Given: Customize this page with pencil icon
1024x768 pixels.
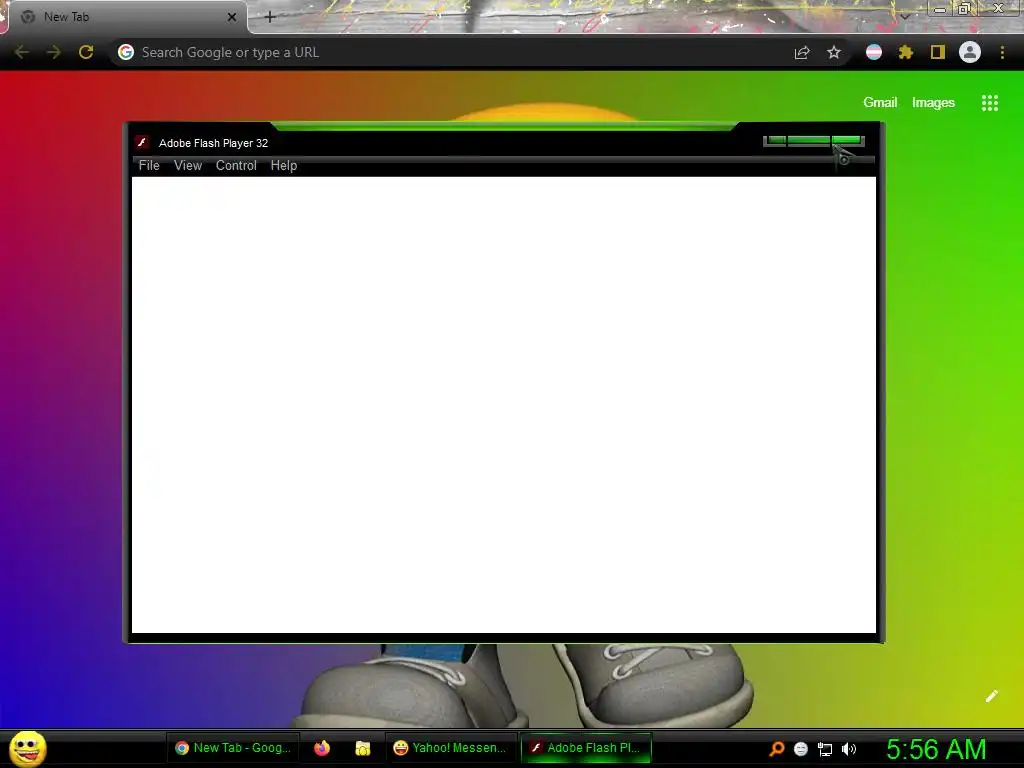Looking at the screenshot, I should pyautogui.click(x=991, y=696).
